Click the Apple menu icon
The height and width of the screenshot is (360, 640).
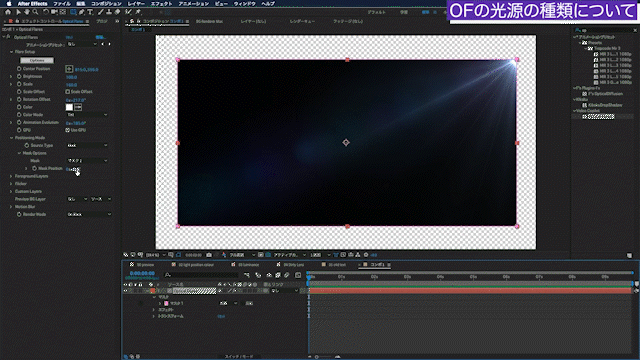(x=9, y=4)
